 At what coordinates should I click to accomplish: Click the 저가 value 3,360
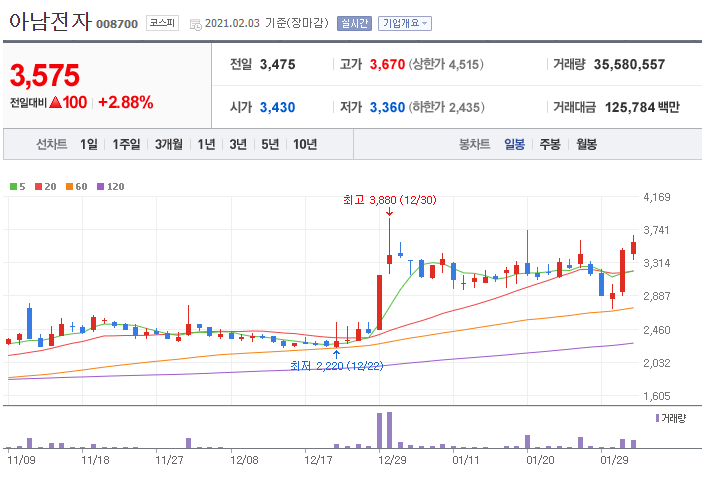tap(387, 107)
